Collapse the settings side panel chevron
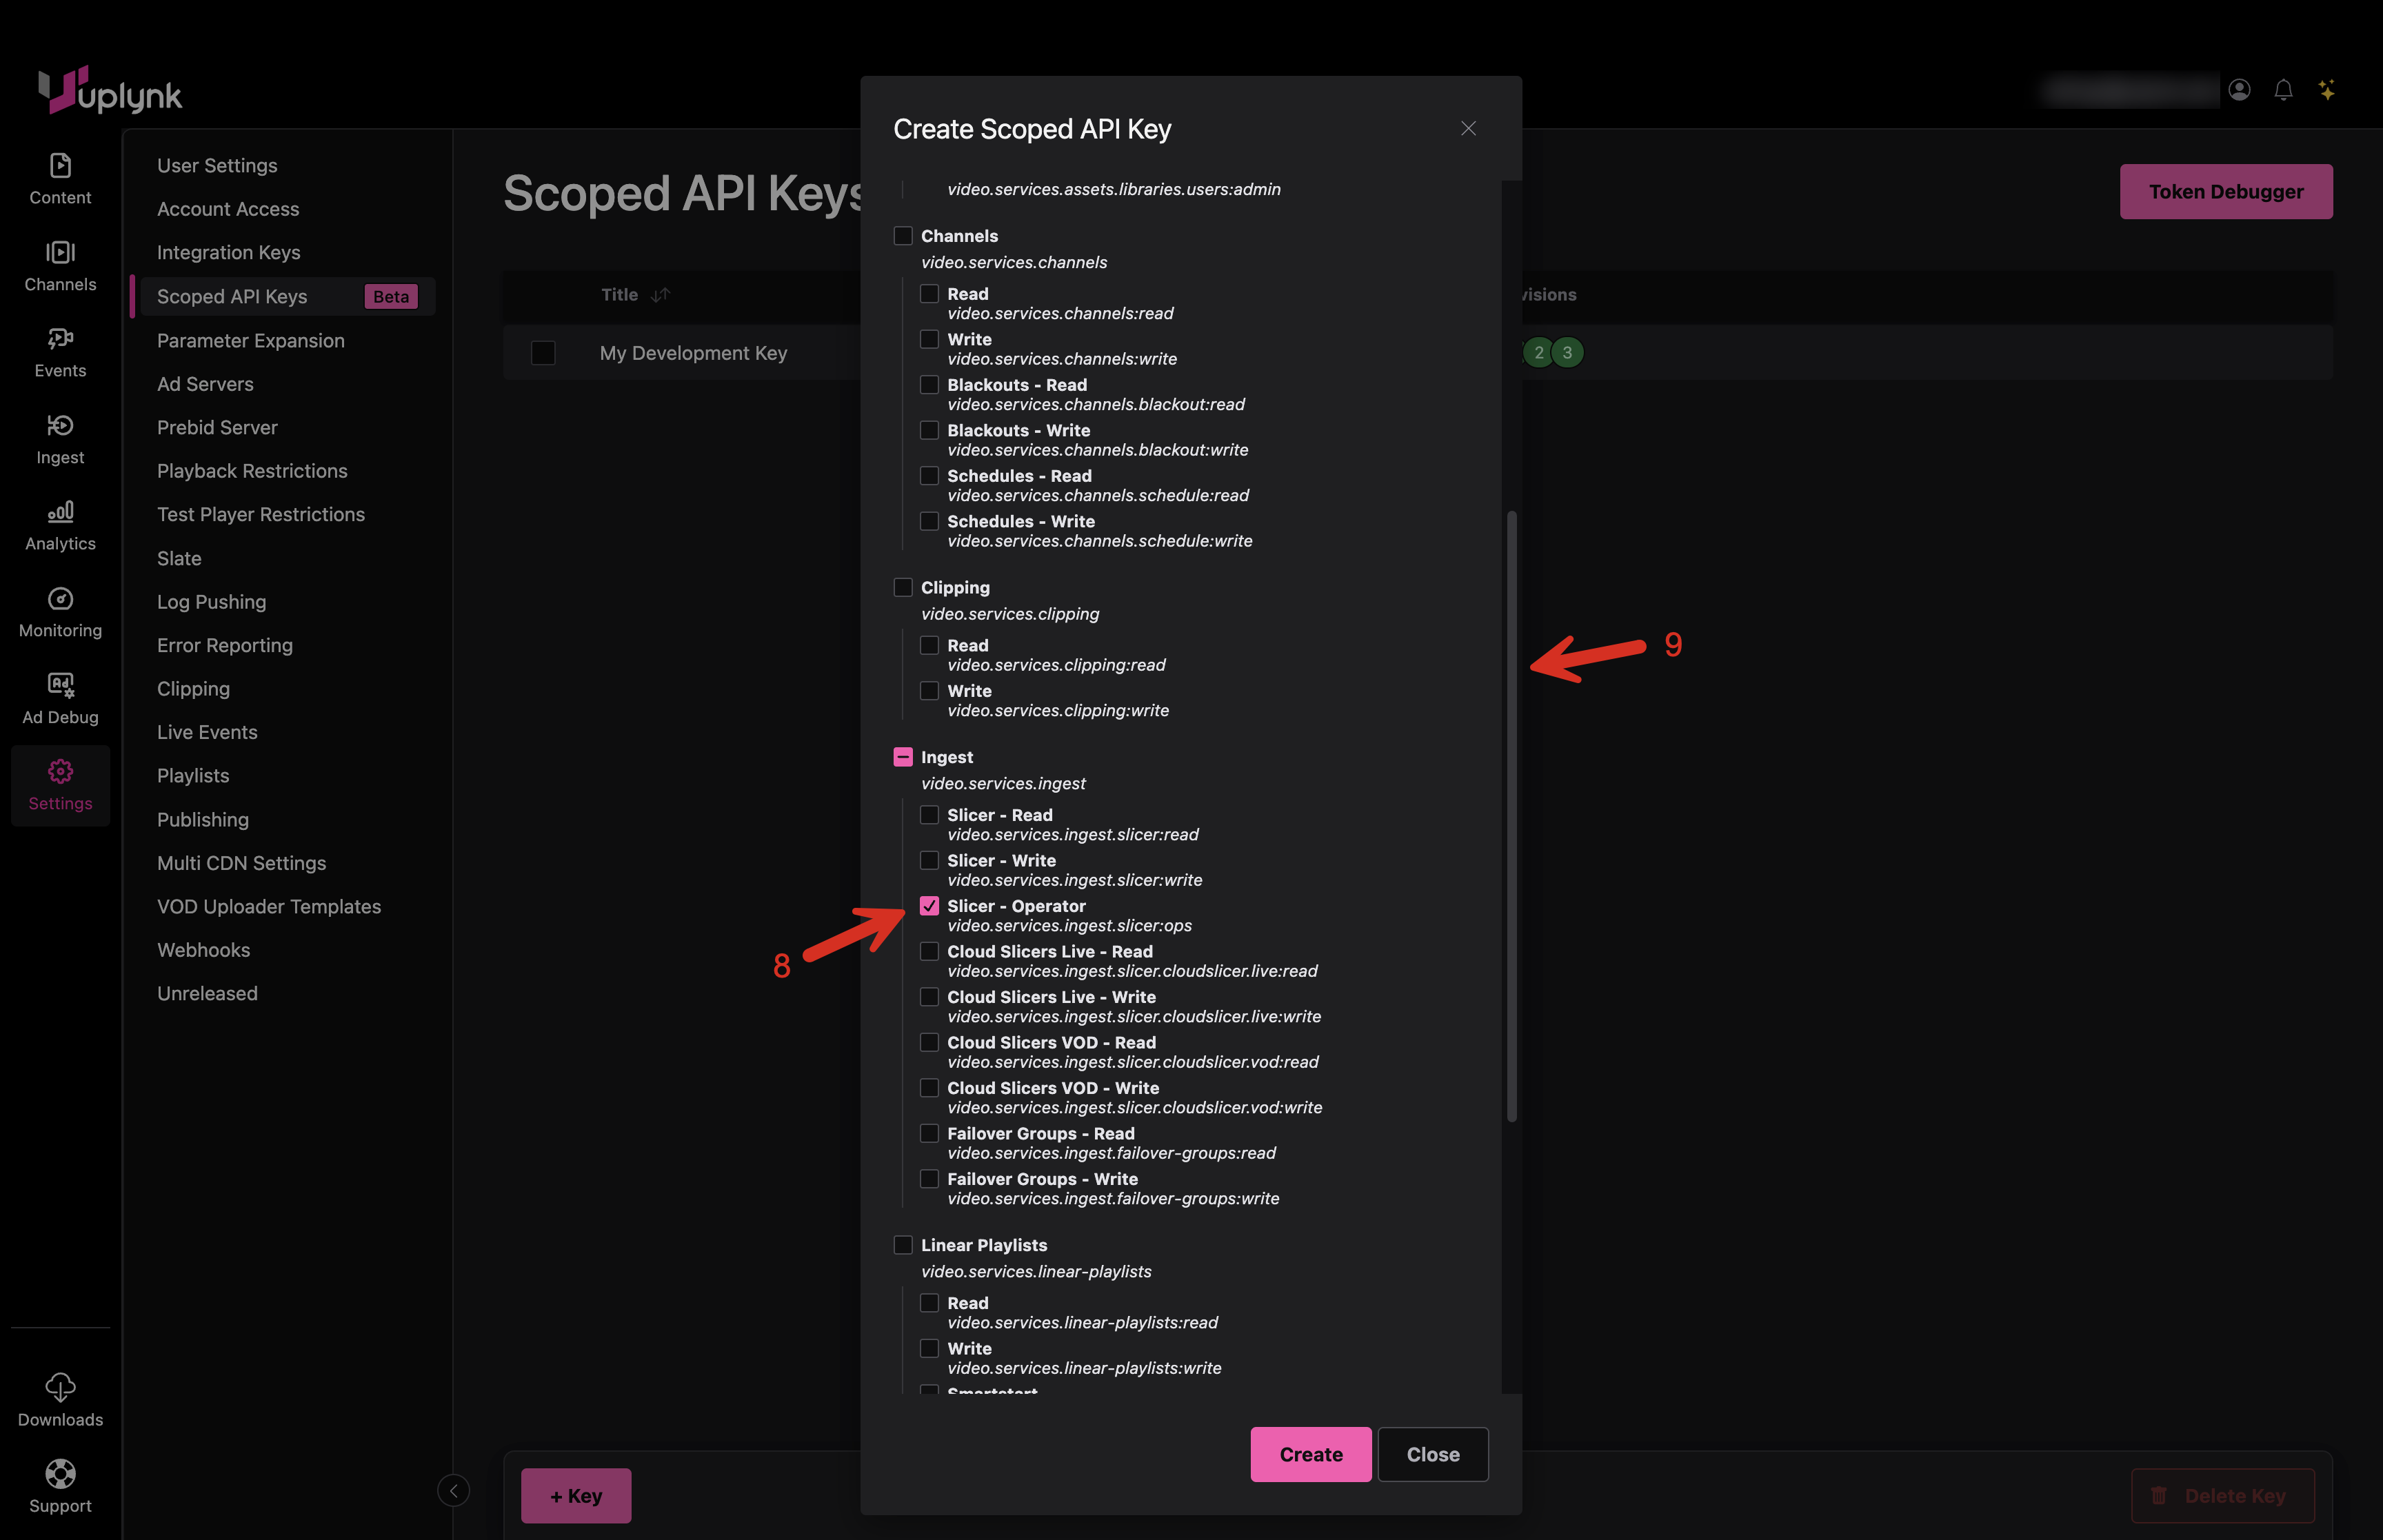 453,1491
